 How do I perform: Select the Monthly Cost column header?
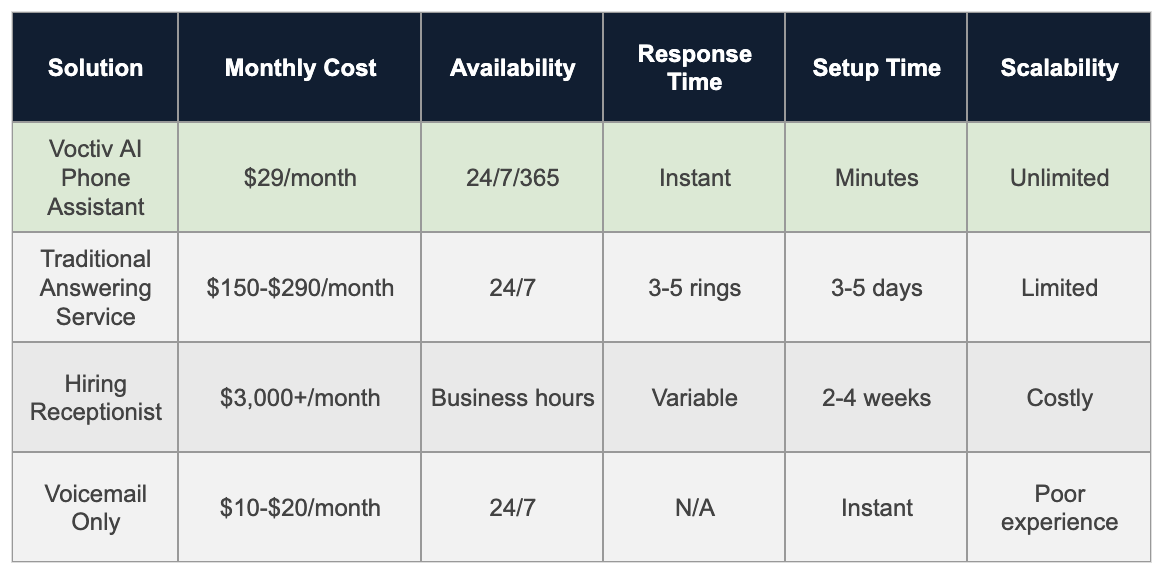click(300, 68)
